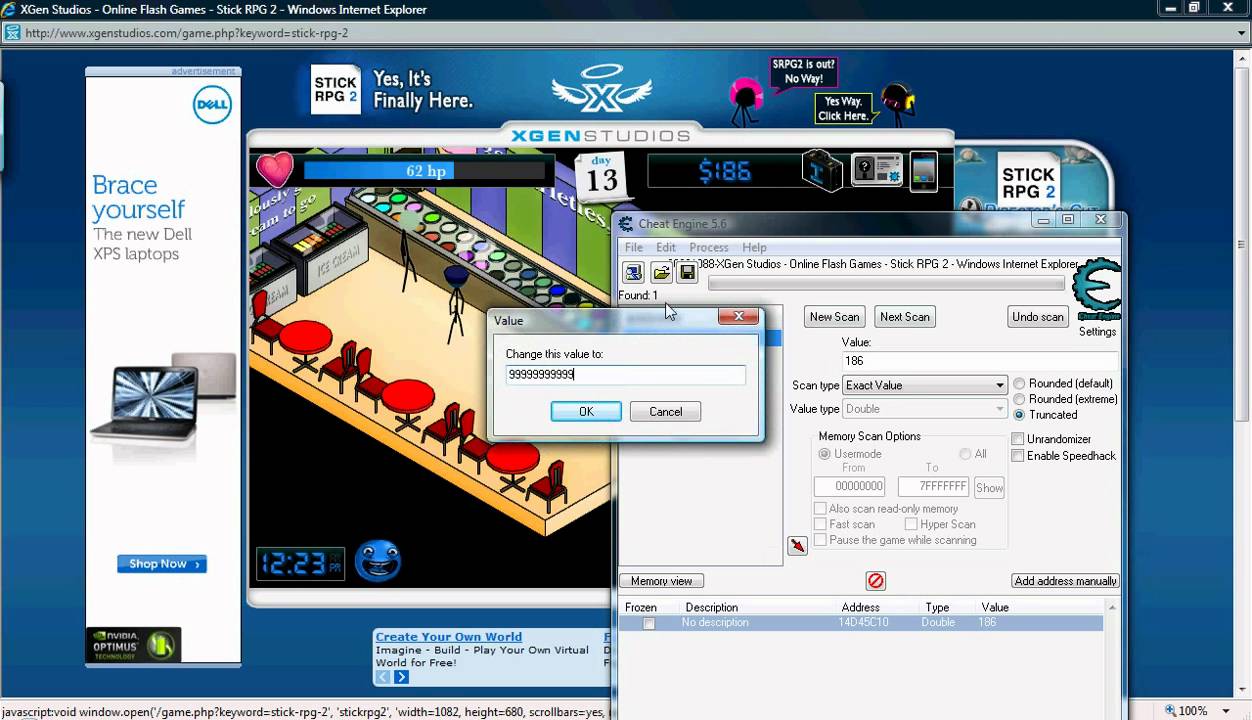Click the game clock showing 12:23
This screenshot has height=720, width=1252.
(x=300, y=564)
